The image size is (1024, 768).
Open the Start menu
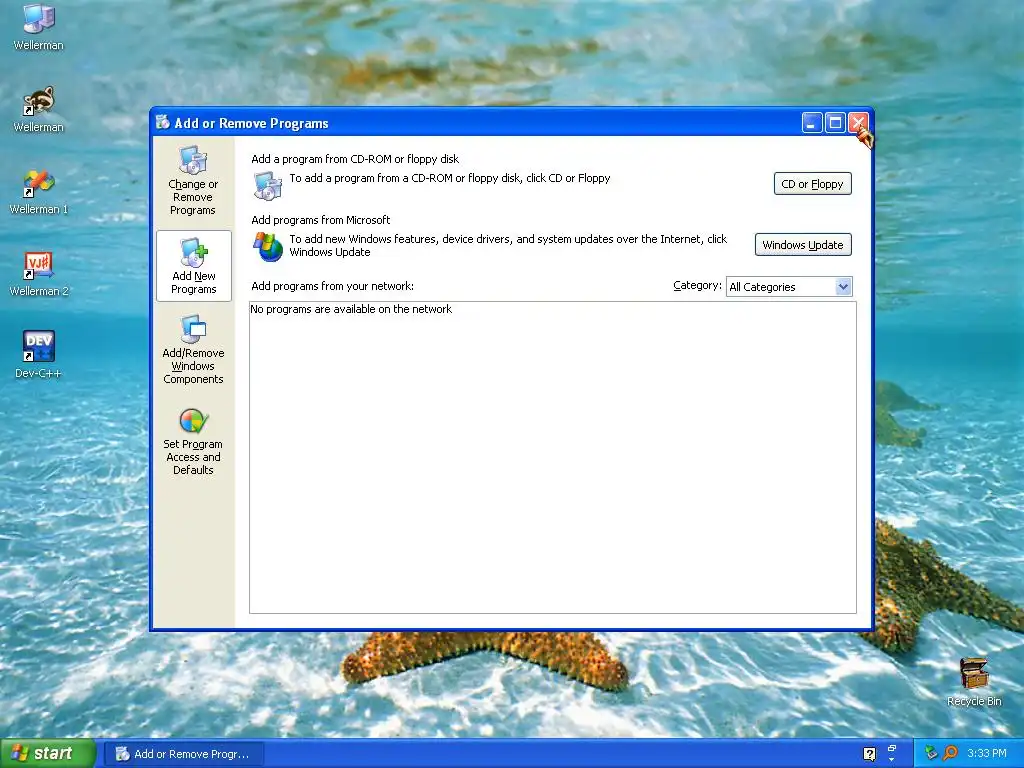click(x=47, y=754)
